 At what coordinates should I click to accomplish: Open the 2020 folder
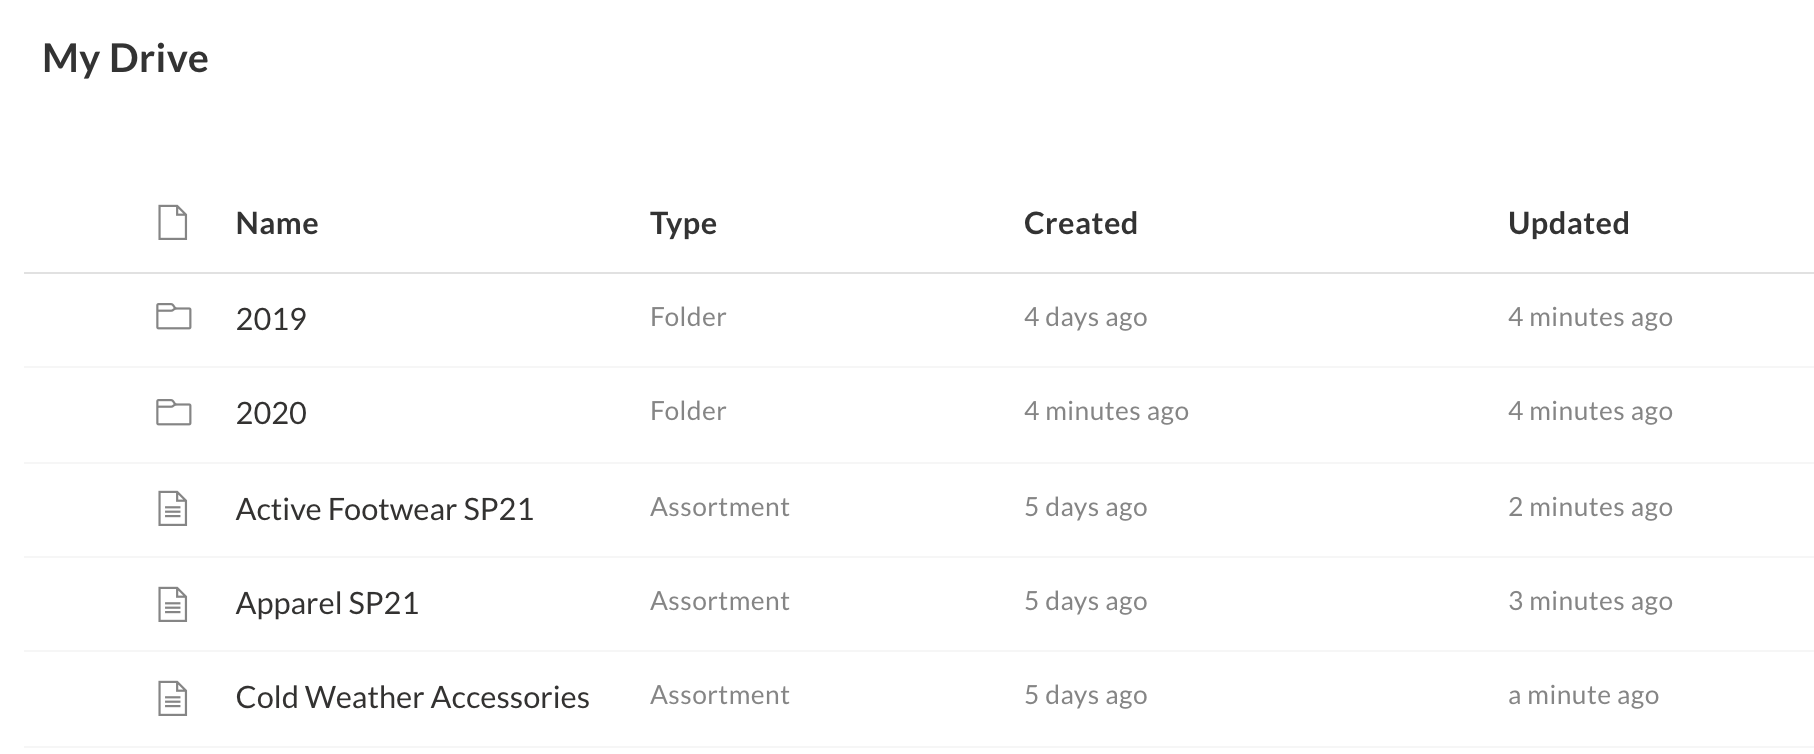pyautogui.click(x=271, y=413)
